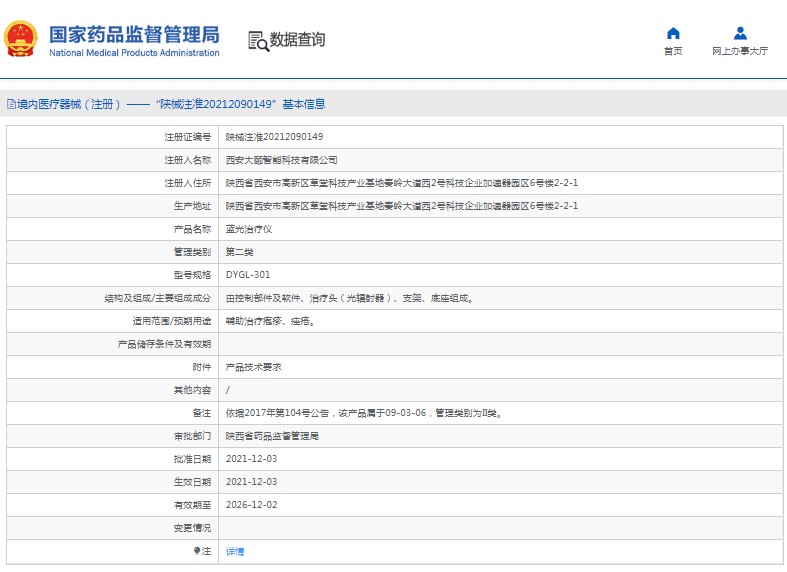The width and height of the screenshot is (787, 572).
Task: Click the 产品储存条件及有效期 label
Action: (x=164, y=344)
